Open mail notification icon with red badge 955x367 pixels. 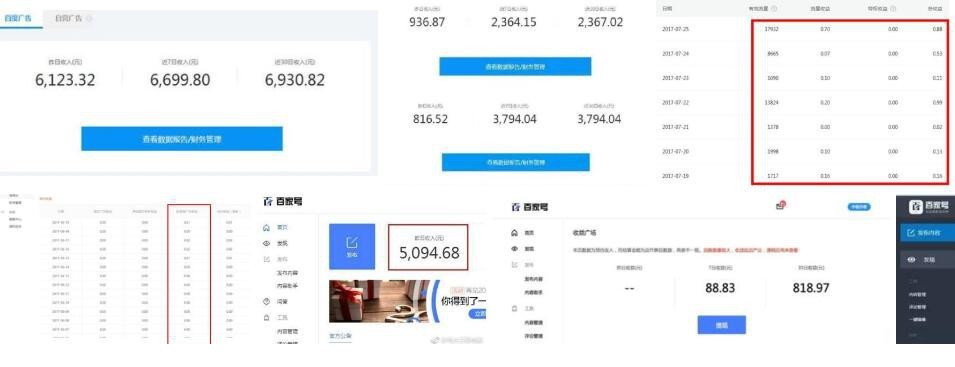click(x=780, y=206)
